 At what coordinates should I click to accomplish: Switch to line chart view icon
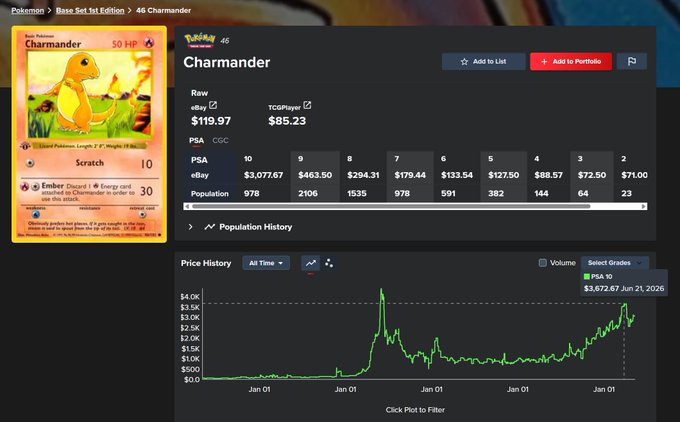tap(311, 263)
